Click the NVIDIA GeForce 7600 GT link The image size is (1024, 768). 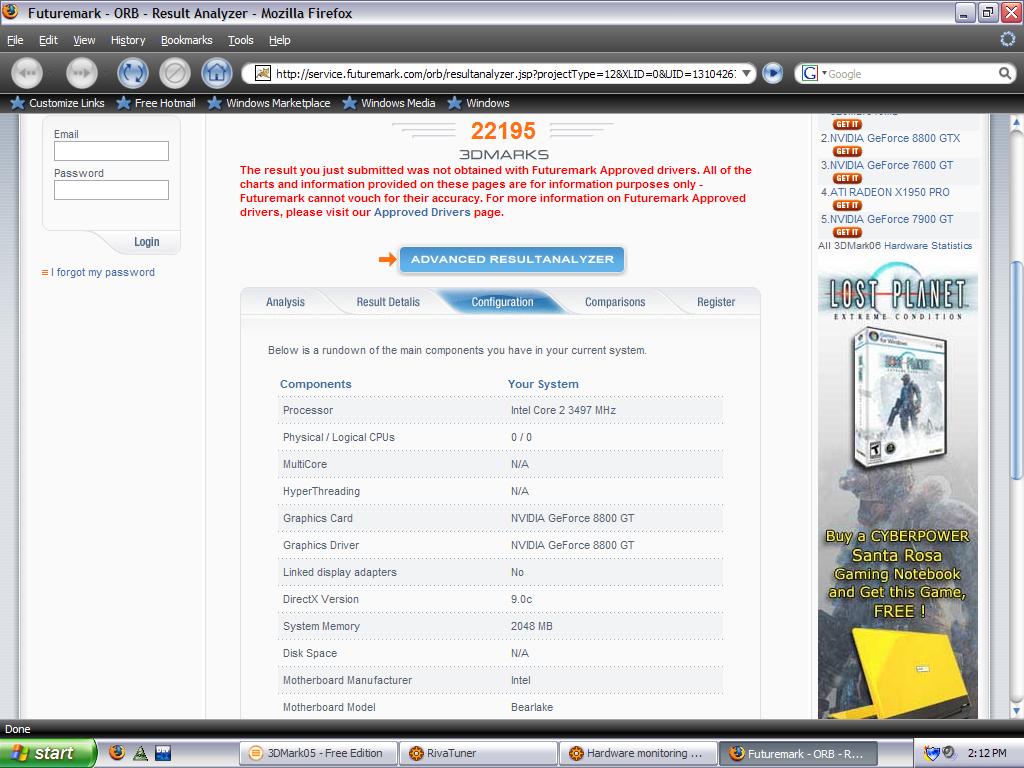click(891, 165)
